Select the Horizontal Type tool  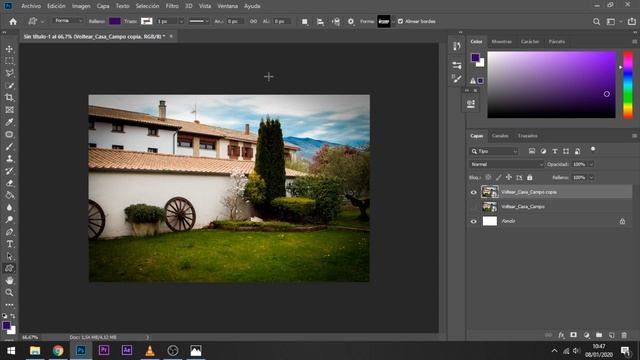pyautogui.click(x=9, y=244)
